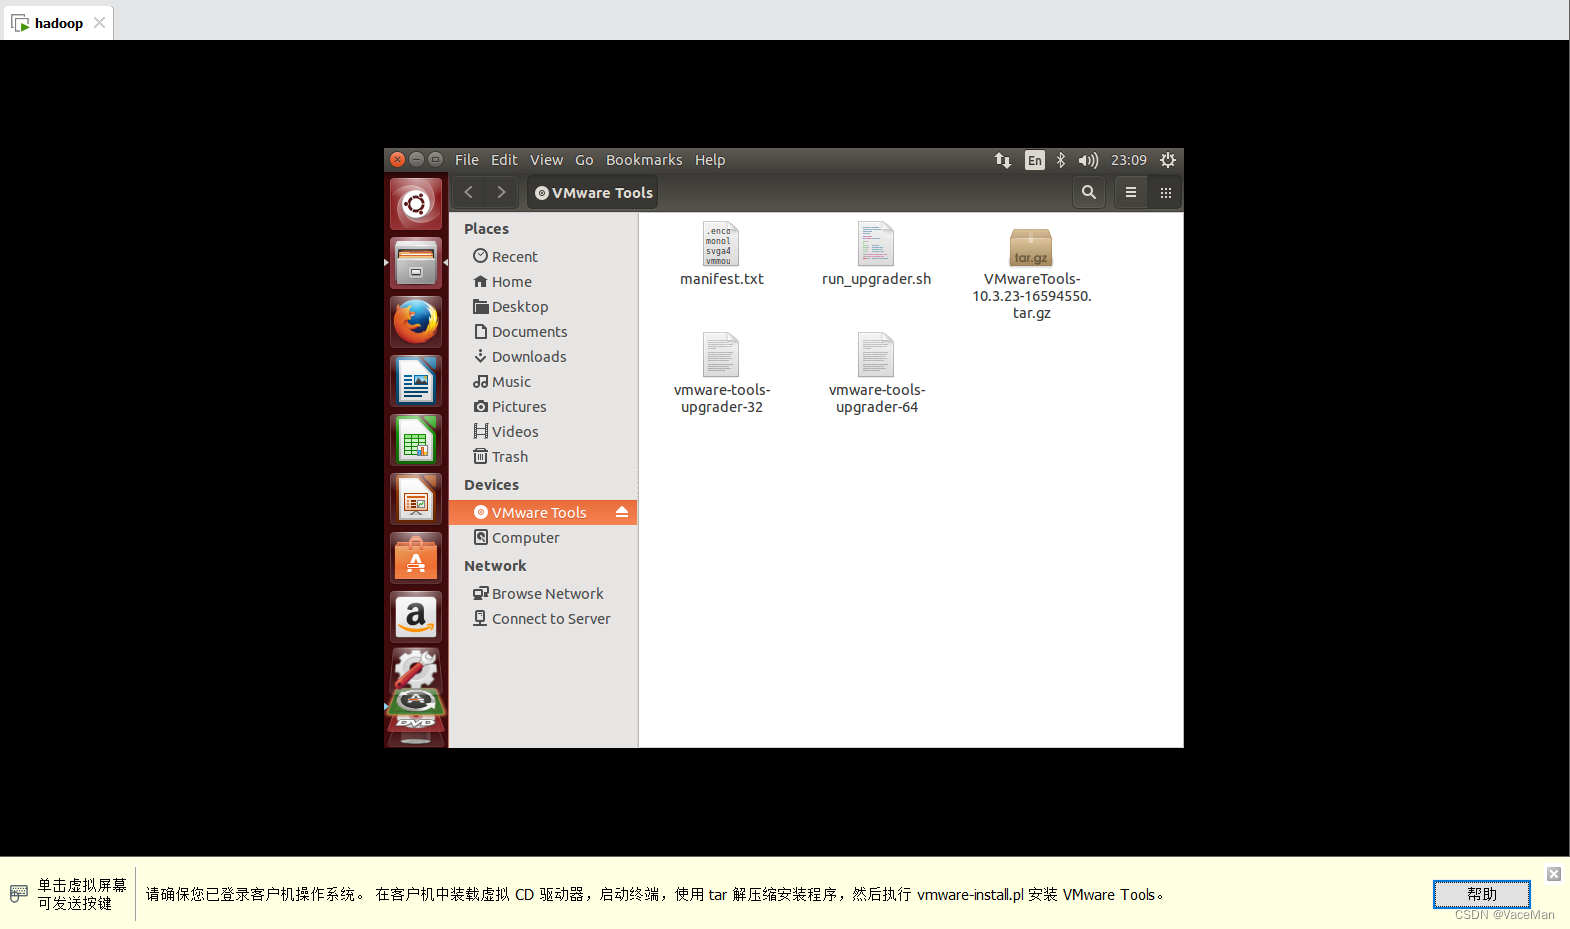Open the network connections indicator
1570x929 pixels.
(1003, 160)
